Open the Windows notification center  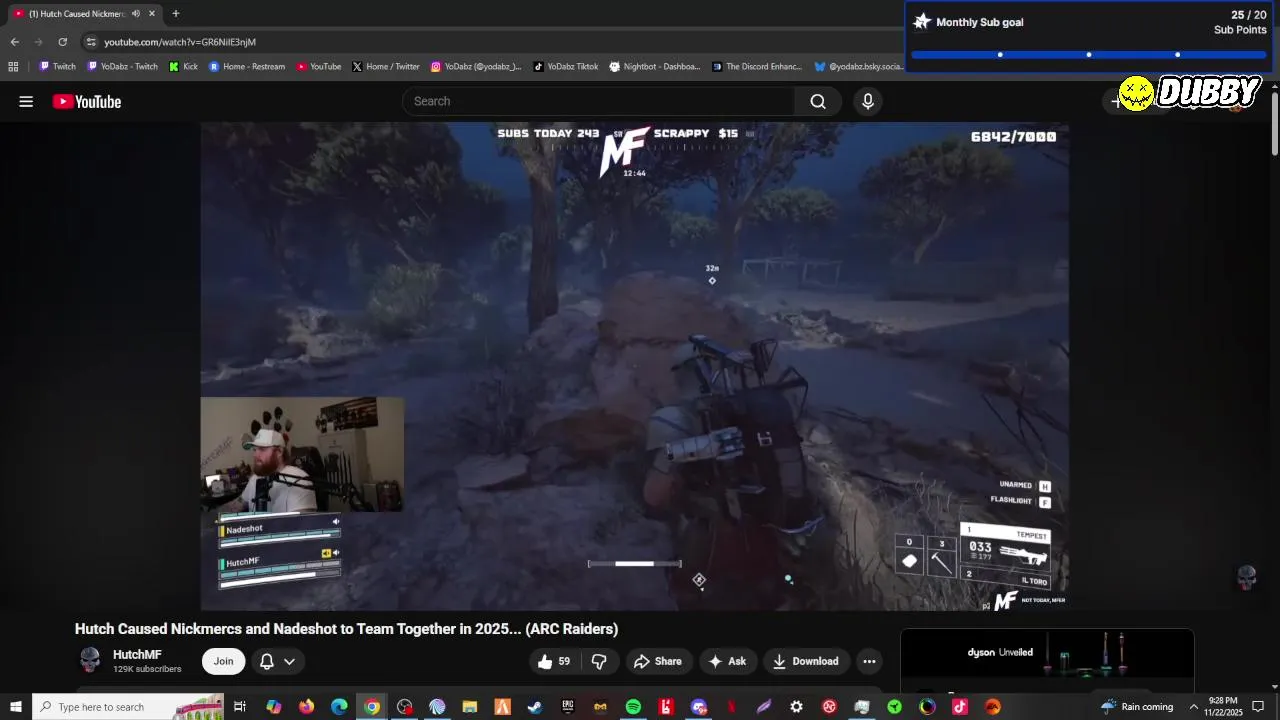click(1258, 707)
